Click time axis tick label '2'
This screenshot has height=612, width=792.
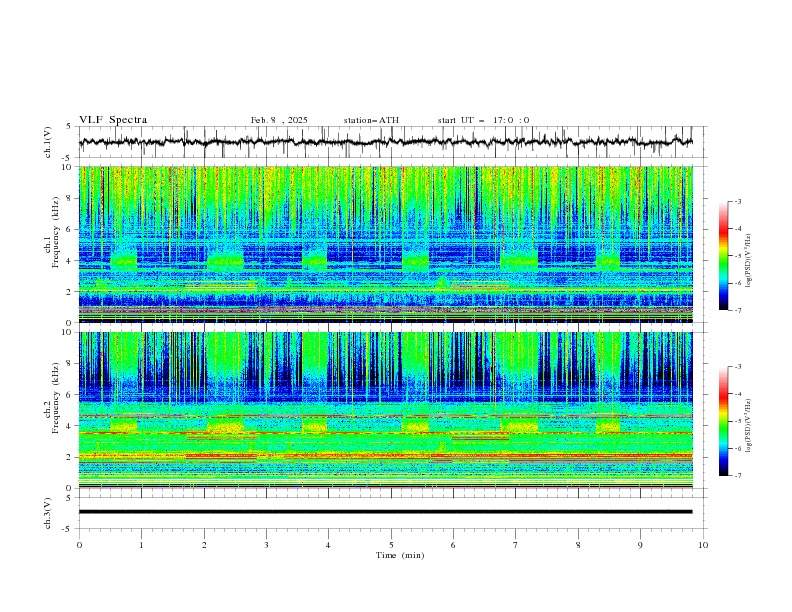pos(204,545)
